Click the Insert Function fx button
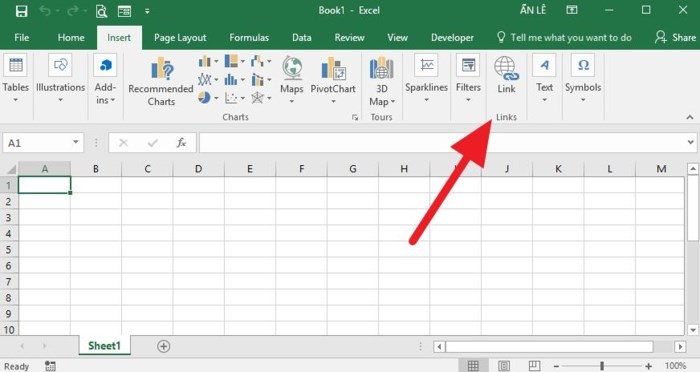Image resolution: width=700 pixels, height=372 pixels. click(x=181, y=143)
